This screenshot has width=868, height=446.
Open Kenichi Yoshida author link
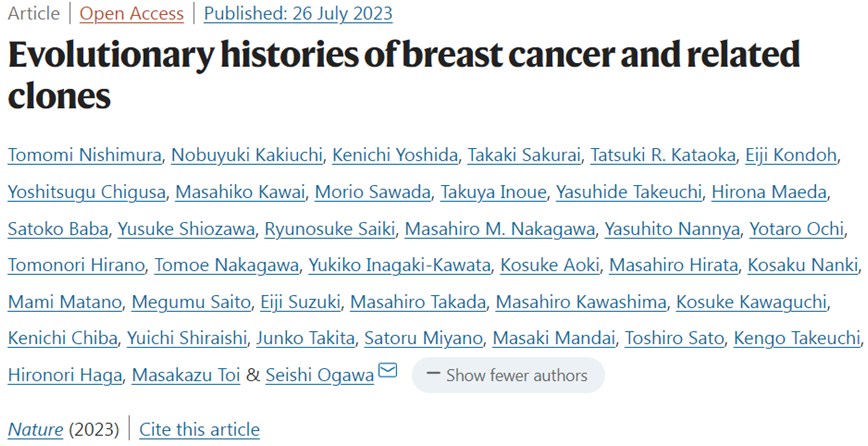(395, 155)
